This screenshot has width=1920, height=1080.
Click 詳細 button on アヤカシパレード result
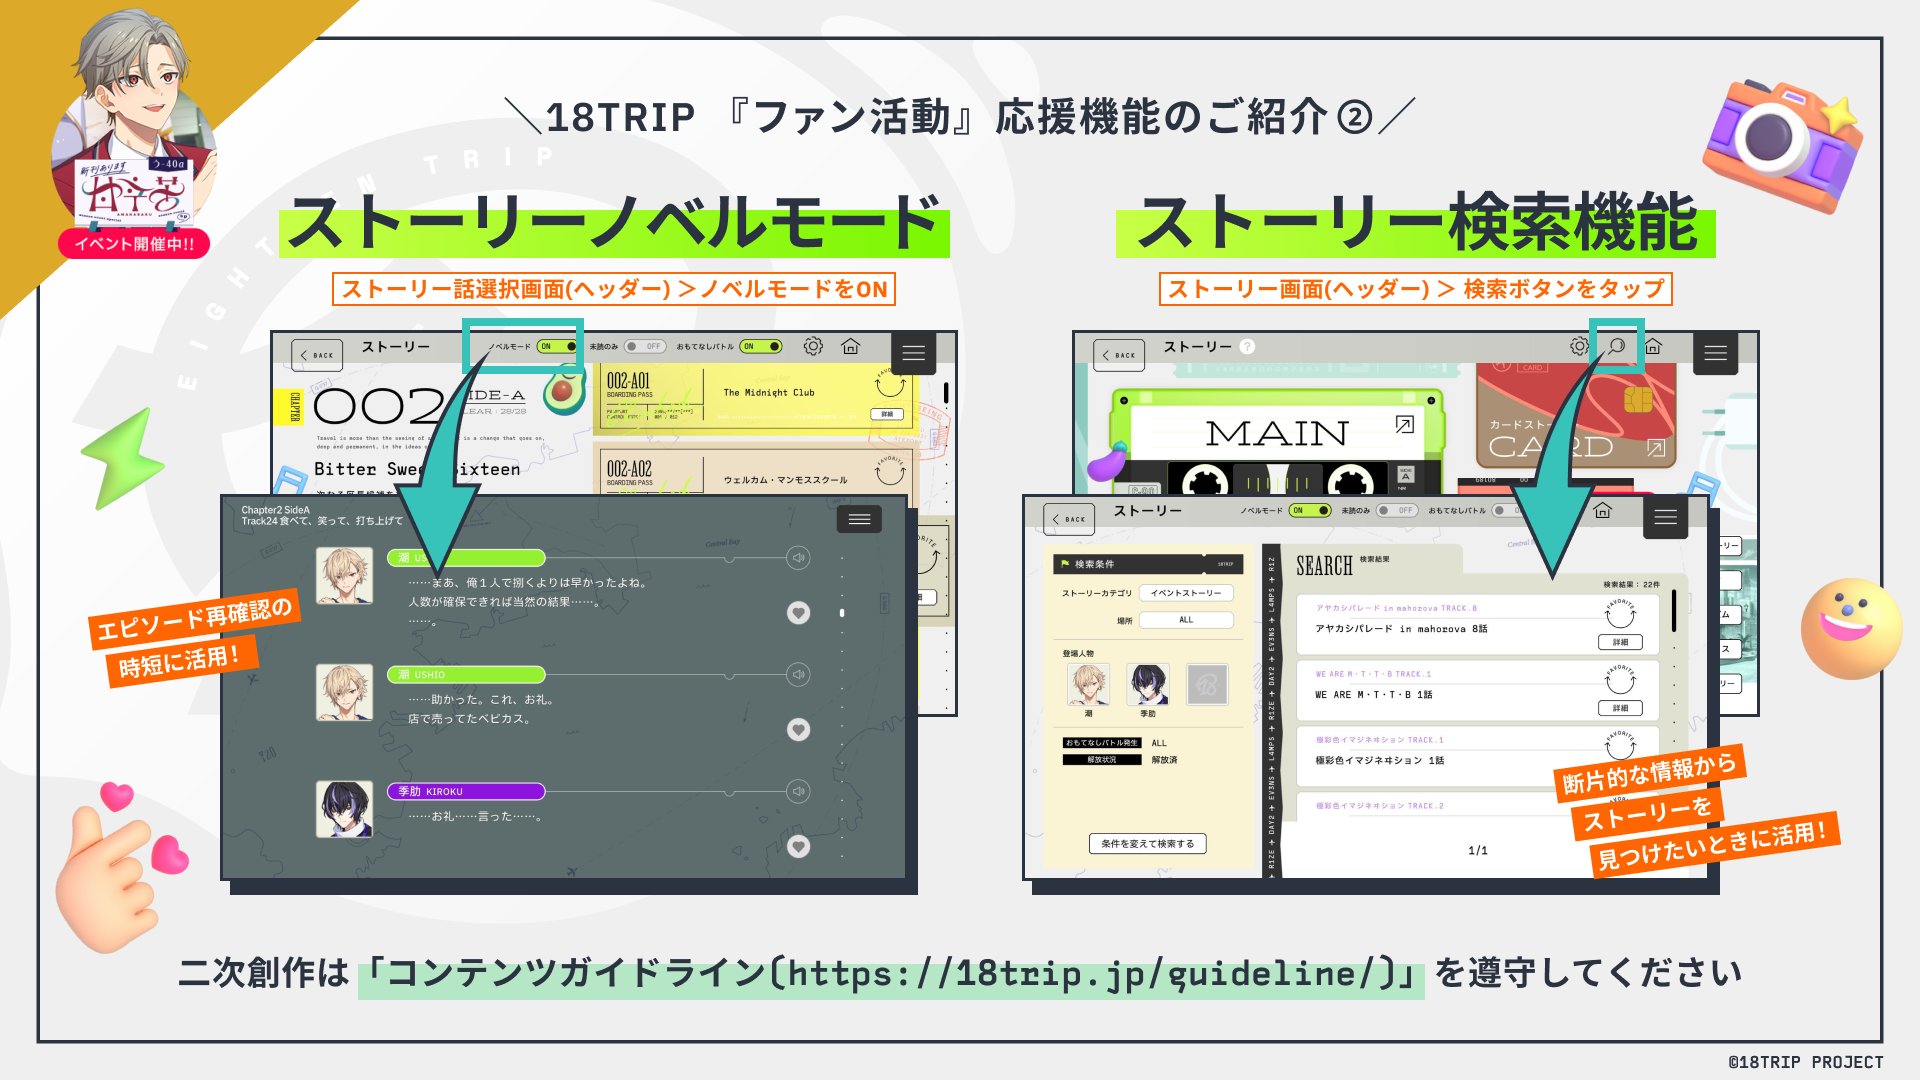point(1620,642)
